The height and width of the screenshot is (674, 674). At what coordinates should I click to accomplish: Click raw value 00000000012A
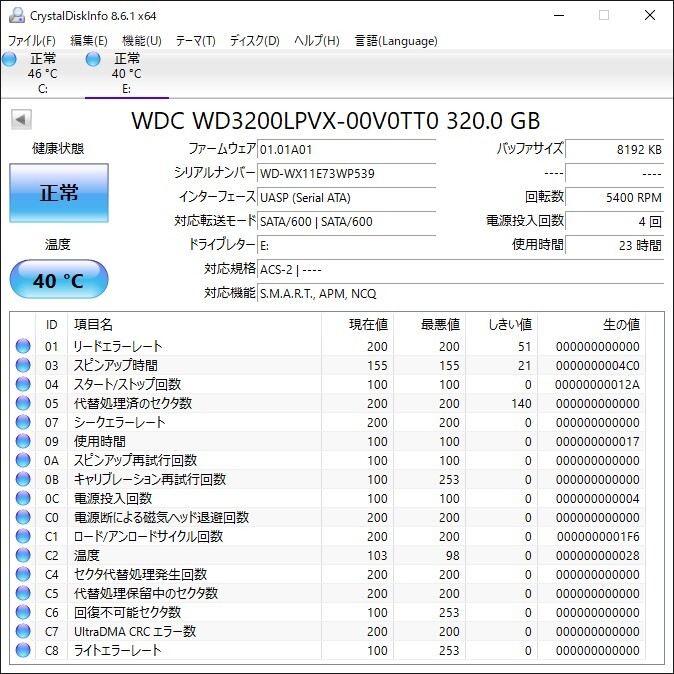[x=597, y=384]
